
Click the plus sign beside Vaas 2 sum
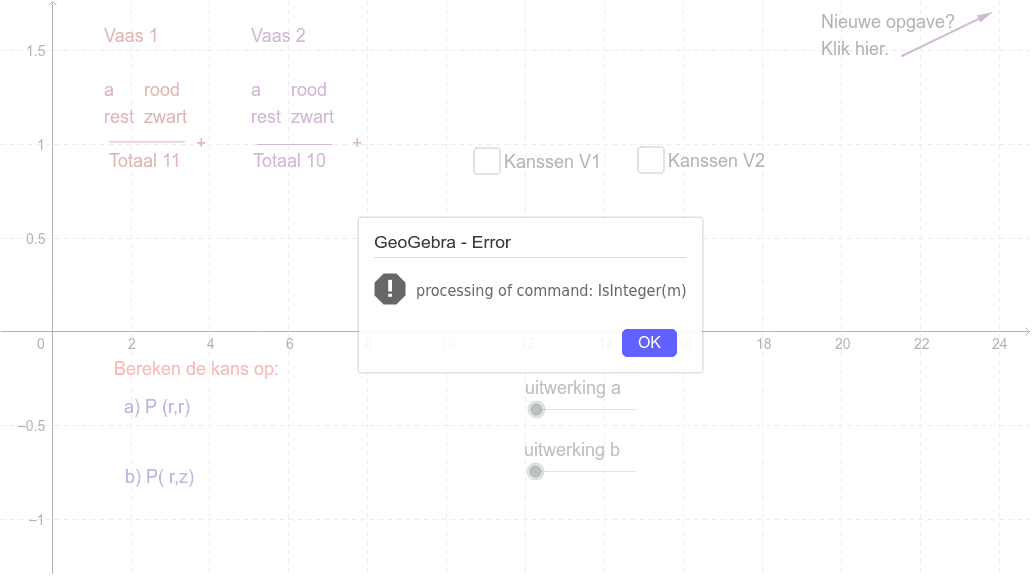(x=357, y=143)
